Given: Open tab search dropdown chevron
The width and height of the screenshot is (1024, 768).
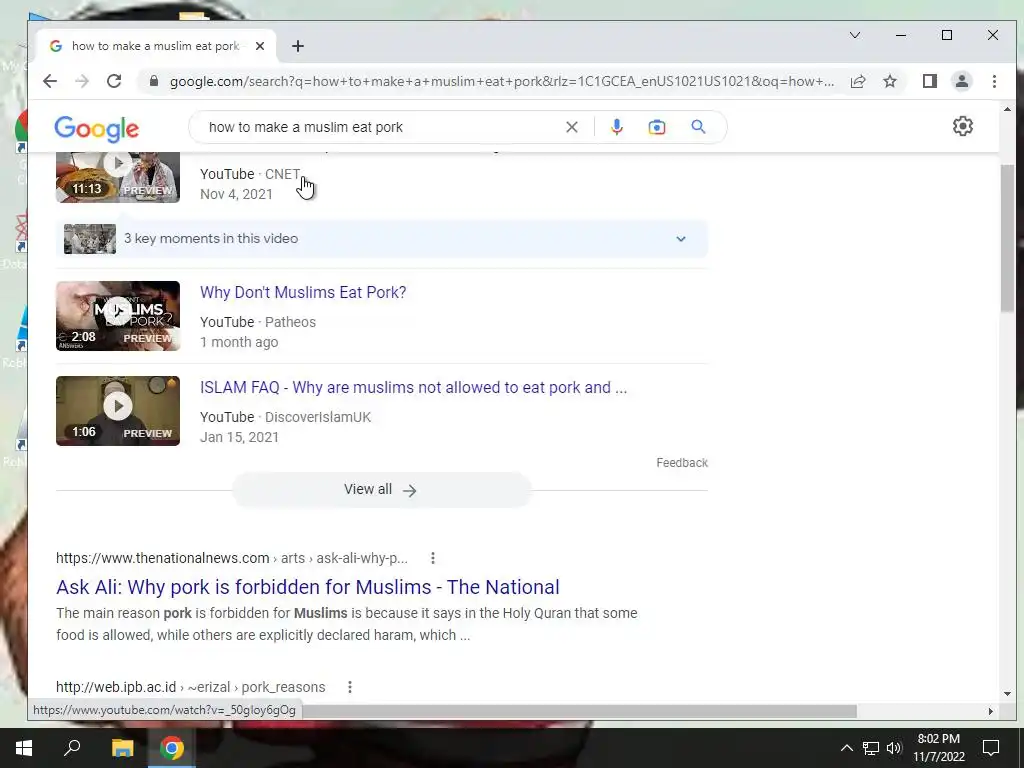Looking at the screenshot, I should [x=854, y=35].
